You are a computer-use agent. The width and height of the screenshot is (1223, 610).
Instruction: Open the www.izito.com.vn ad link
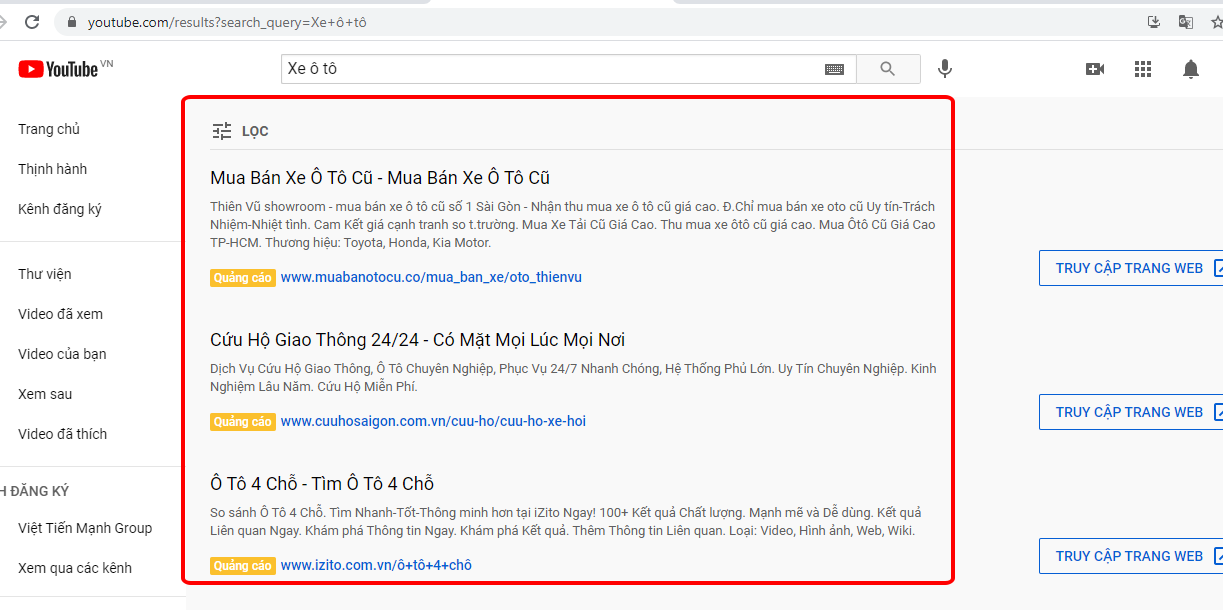(376, 565)
